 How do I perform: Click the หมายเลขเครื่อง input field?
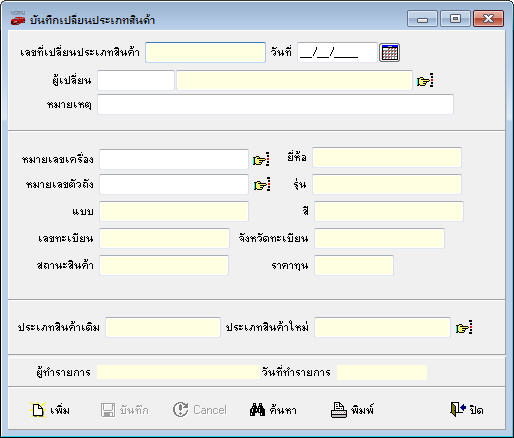pos(174,159)
